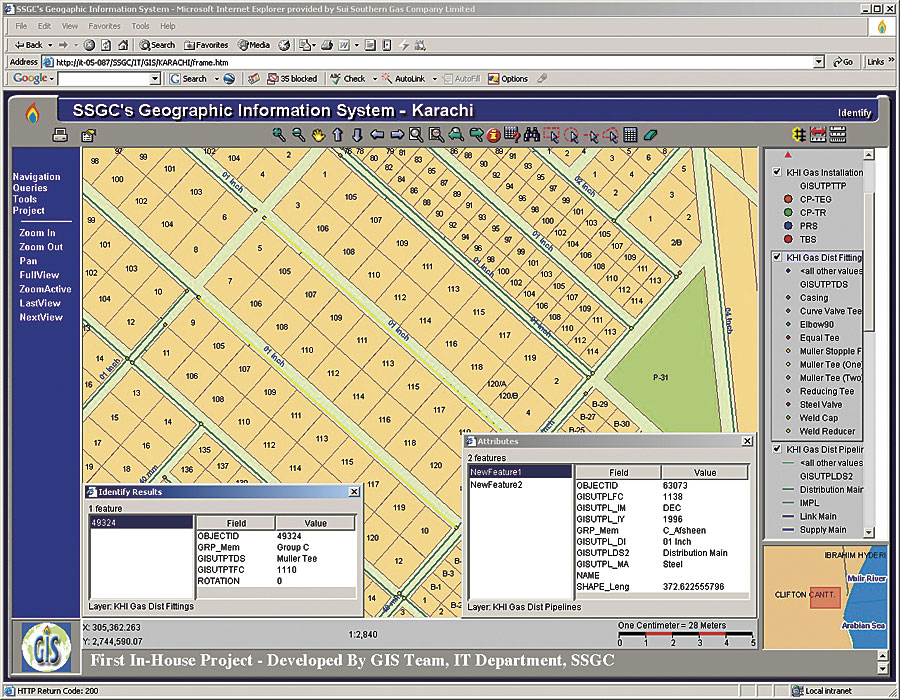Select the pan hand tool in toolbar
900x700 pixels.
click(x=318, y=135)
